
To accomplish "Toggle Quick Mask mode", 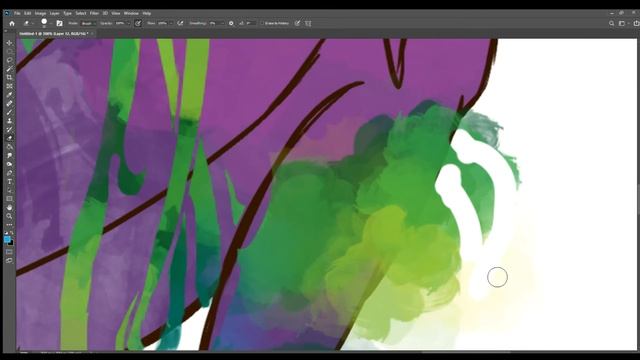I will (x=9, y=252).
